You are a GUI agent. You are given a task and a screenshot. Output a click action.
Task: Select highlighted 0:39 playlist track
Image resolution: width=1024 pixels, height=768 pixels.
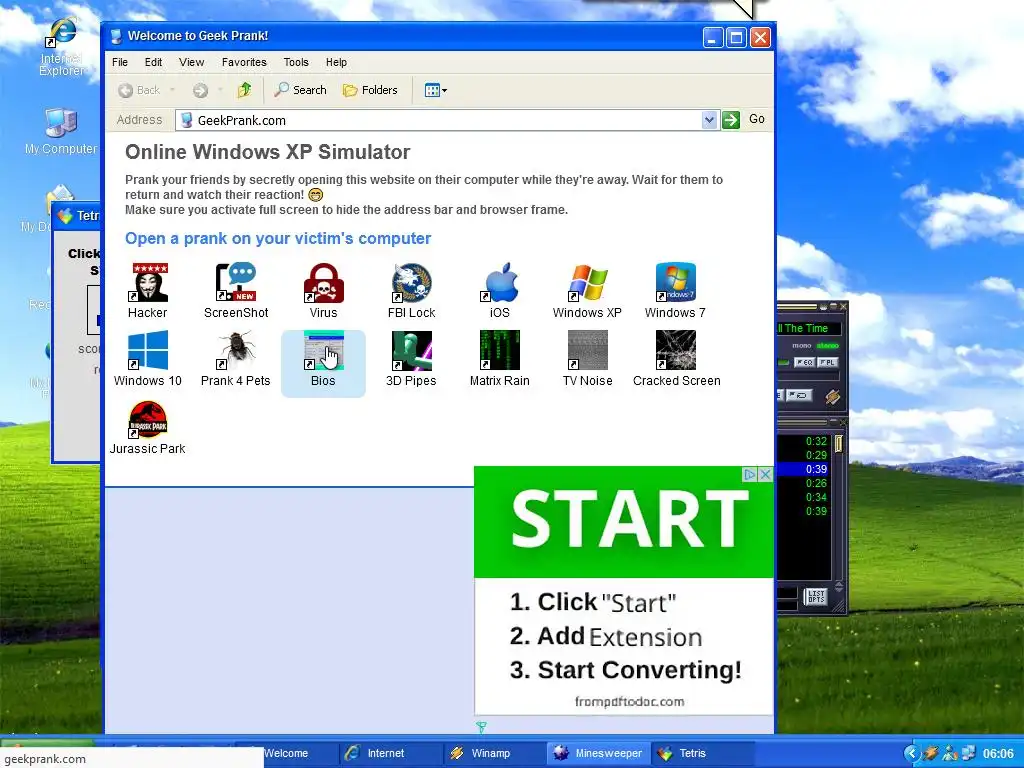[805, 469]
